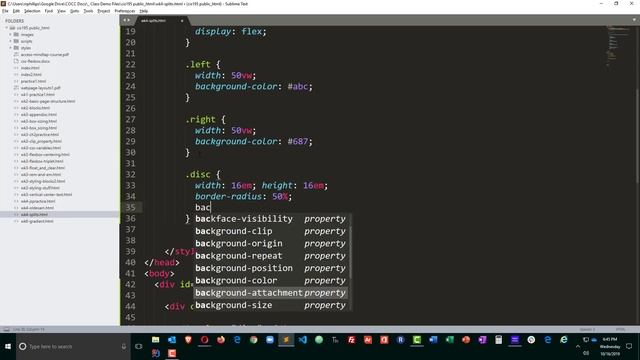640x360 pixels.
Task: Open the Find menu
Action: [49, 11]
